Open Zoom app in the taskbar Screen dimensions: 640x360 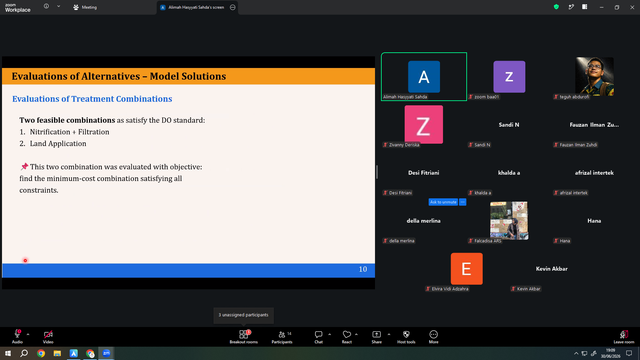point(107,353)
